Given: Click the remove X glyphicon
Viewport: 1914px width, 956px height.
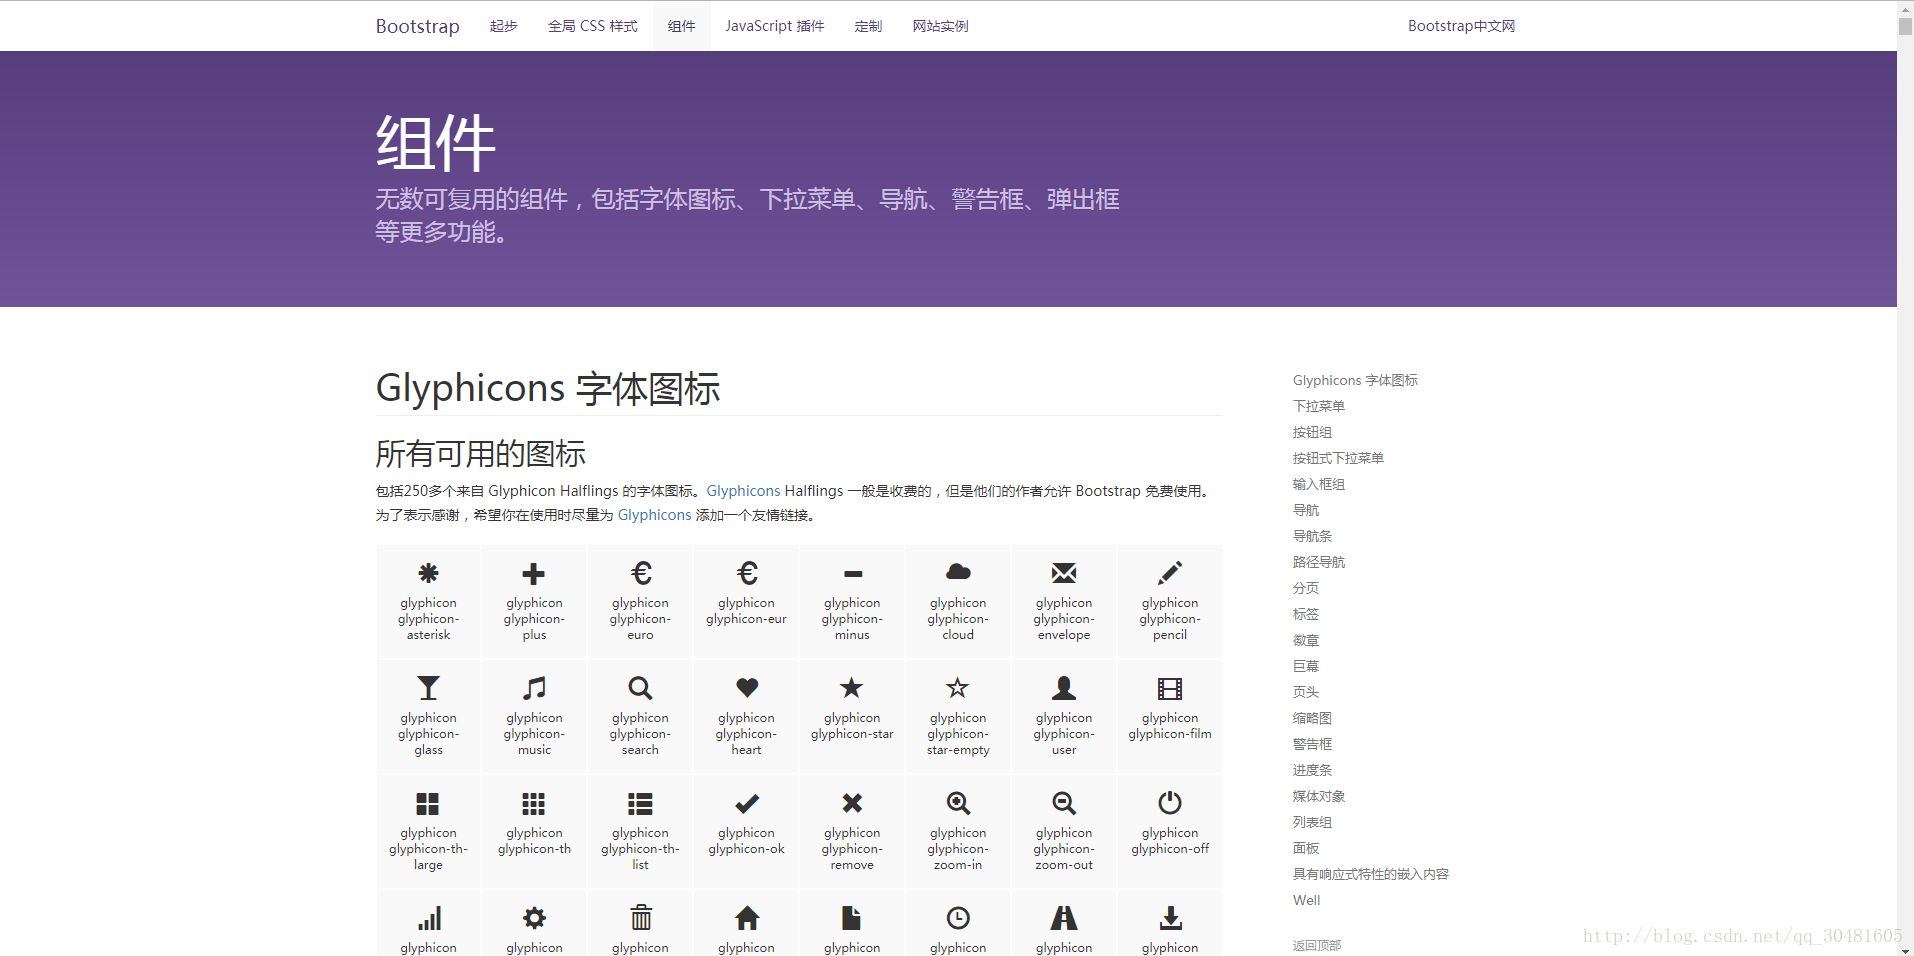Looking at the screenshot, I should coord(852,803).
